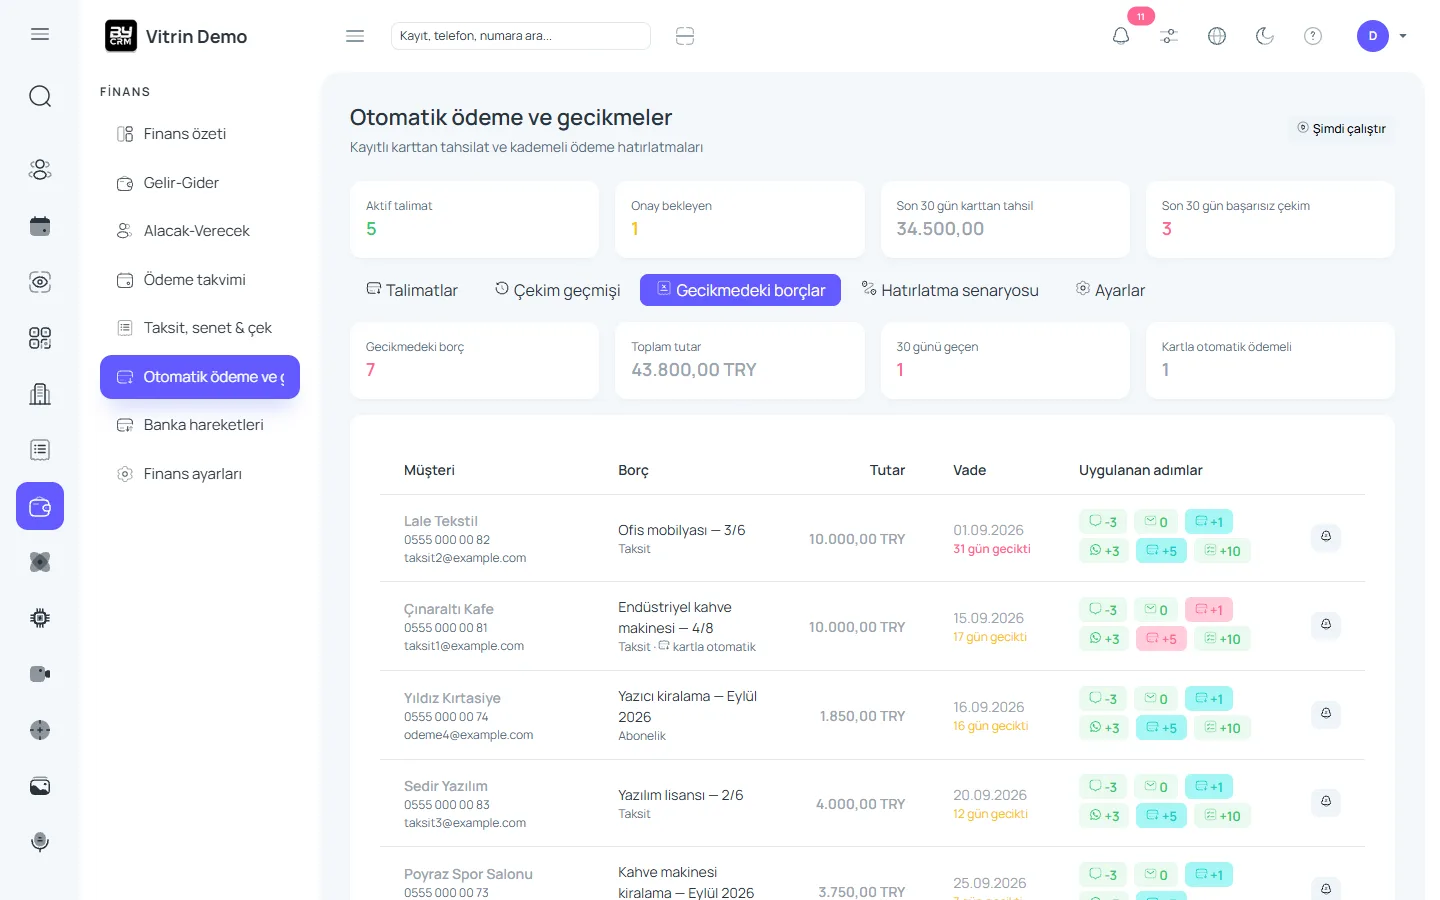This screenshot has height=900, width=1440.
Task: Run now with Şimdi çalıştır button
Action: (1342, 129)
